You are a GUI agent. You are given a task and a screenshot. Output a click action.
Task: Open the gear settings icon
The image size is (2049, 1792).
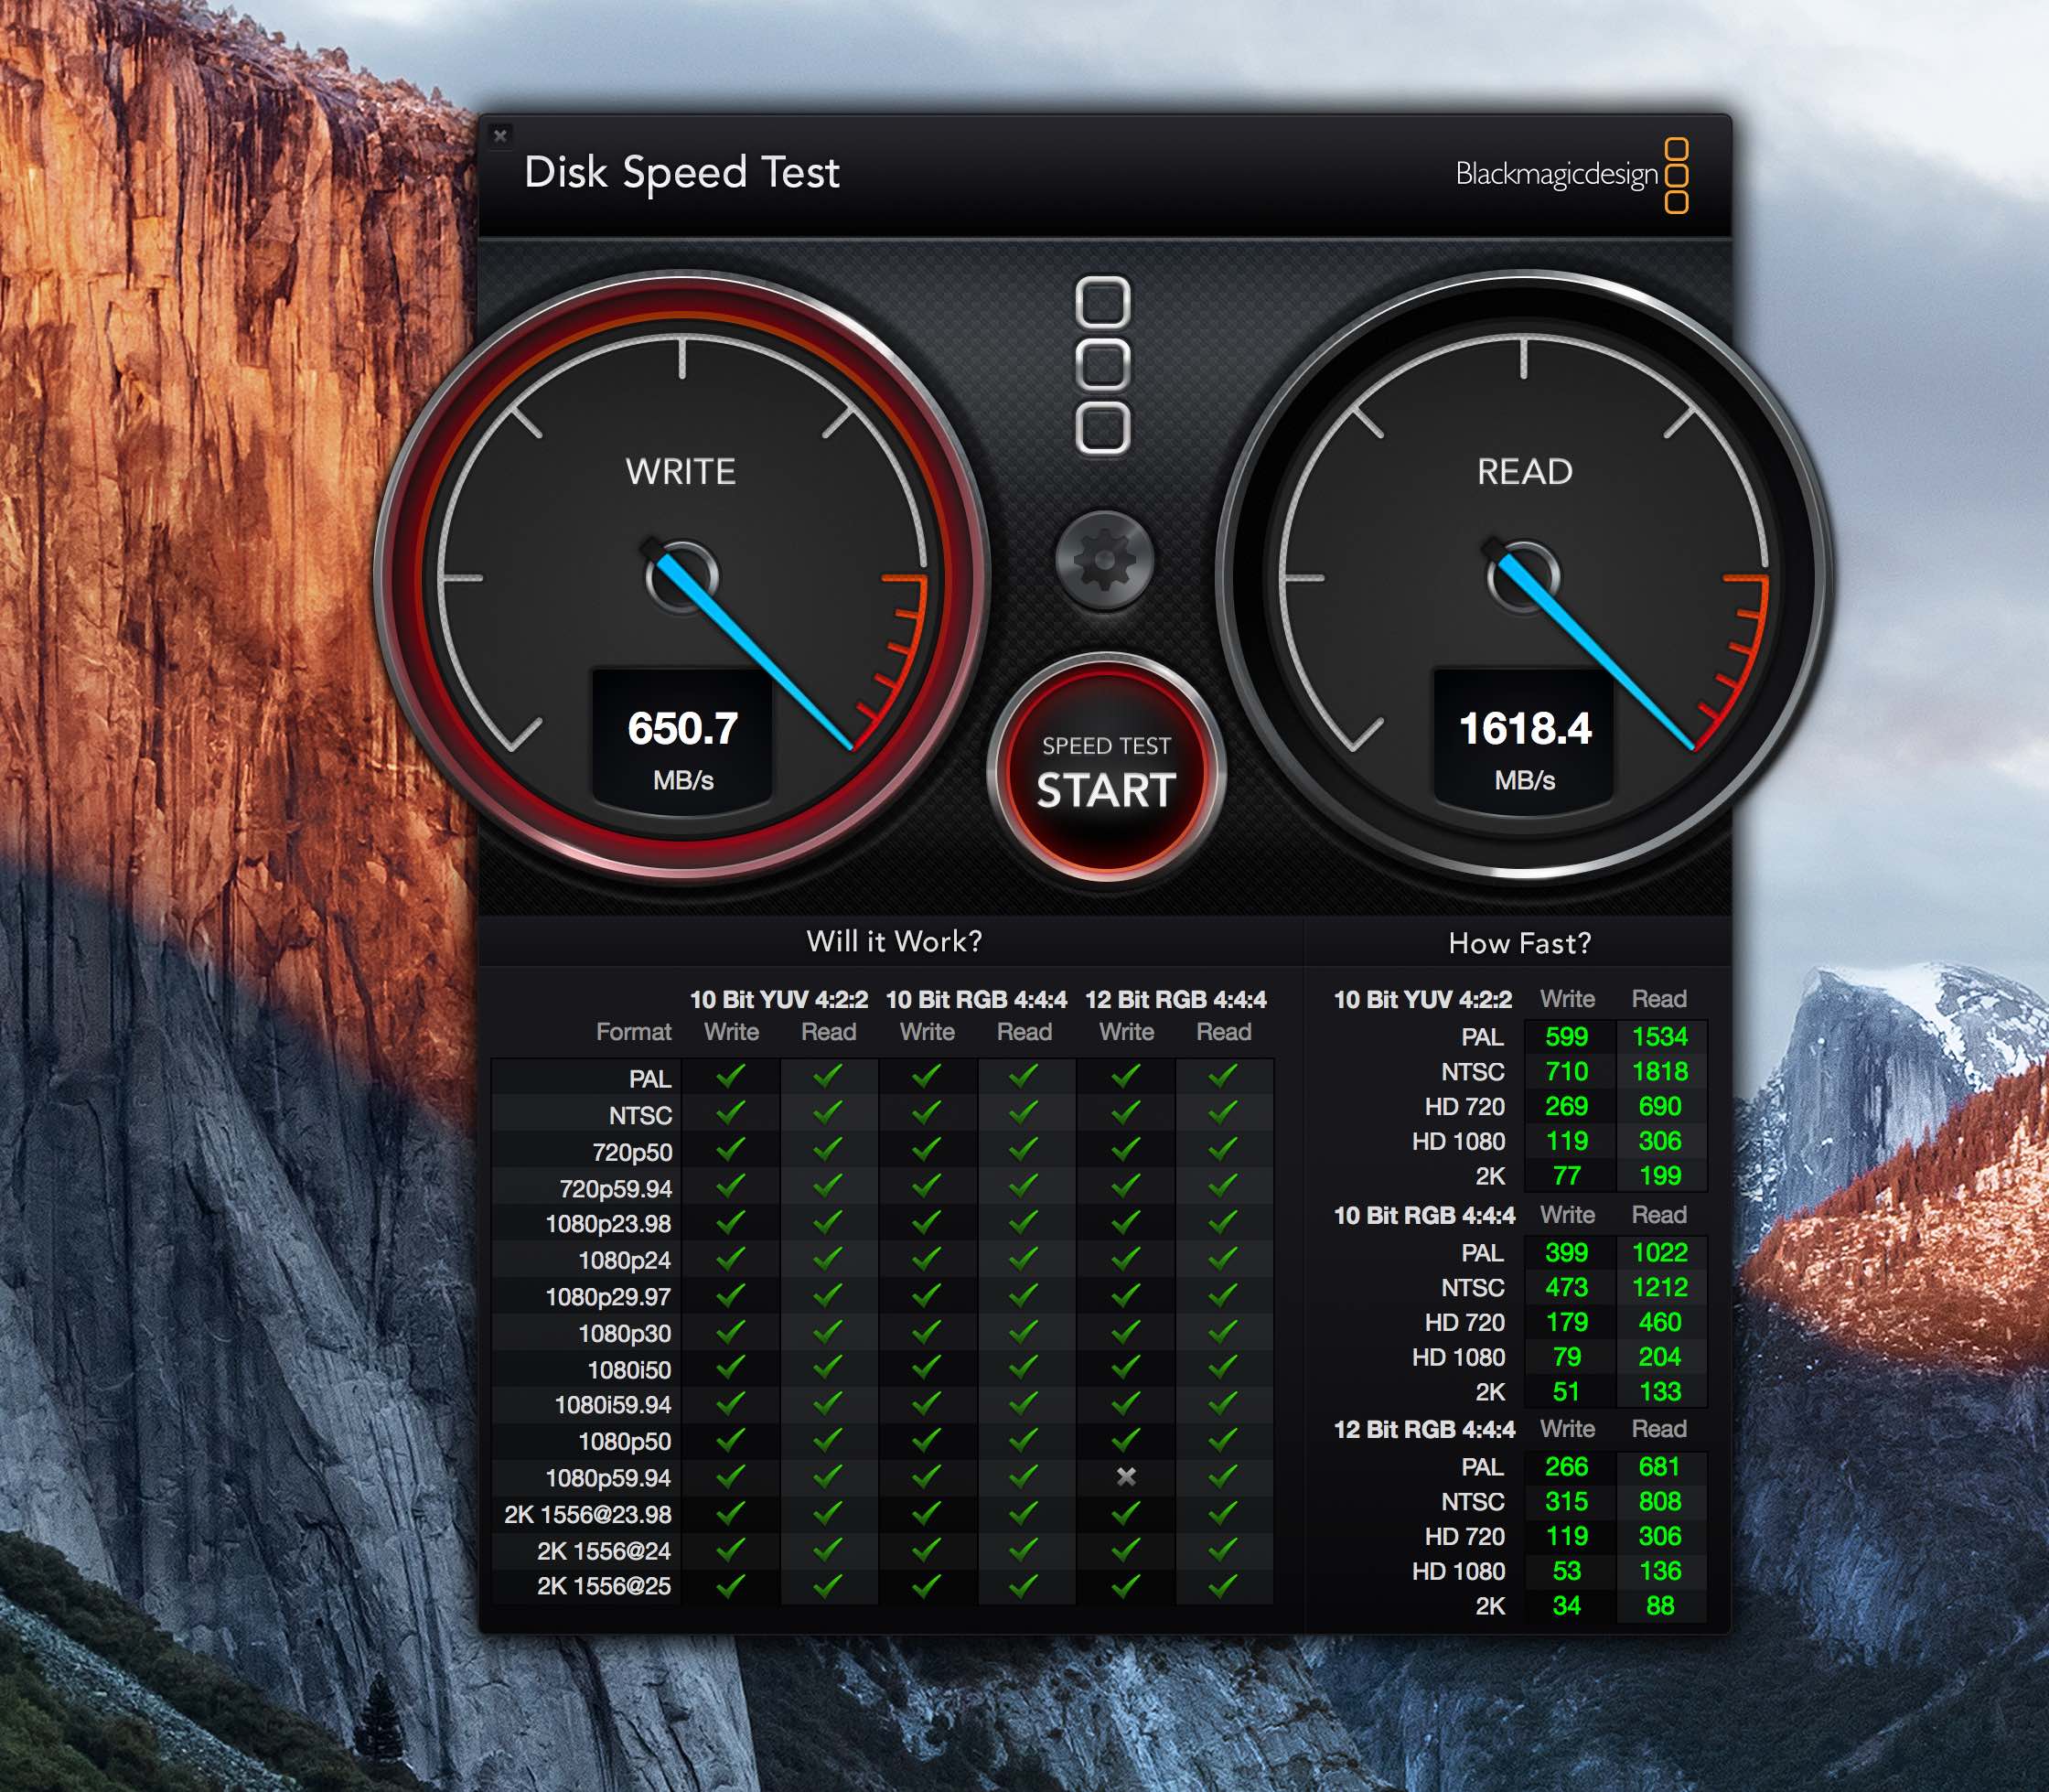(x=1104, y=560)
